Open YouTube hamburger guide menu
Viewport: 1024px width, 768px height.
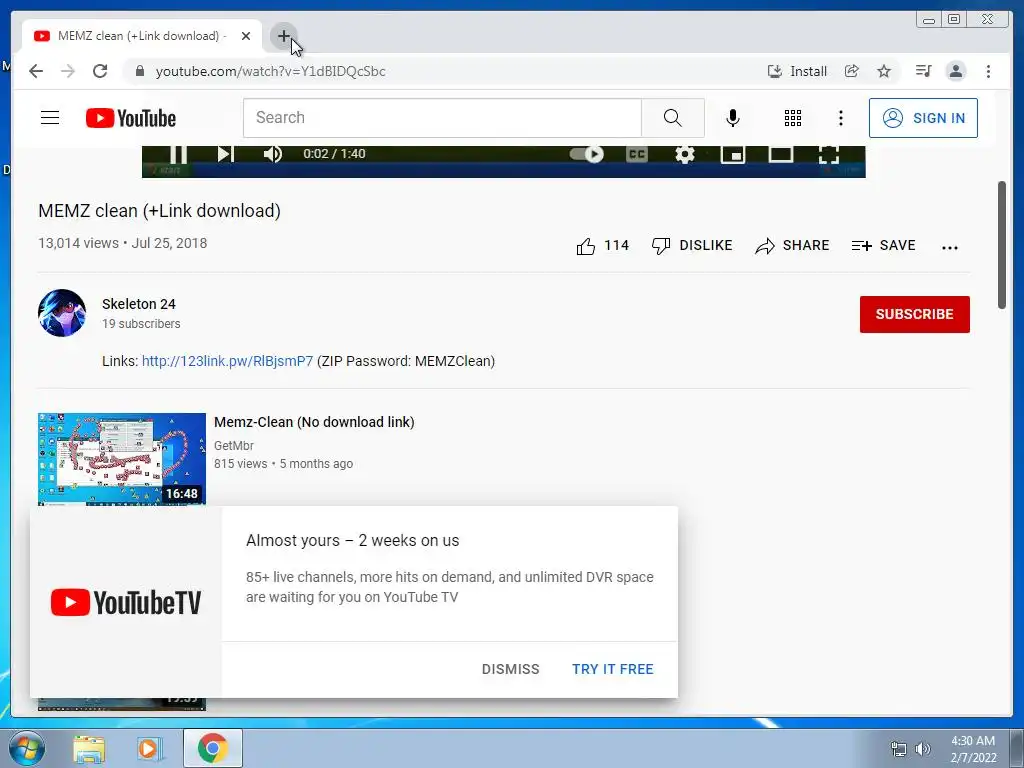[50, 118]
